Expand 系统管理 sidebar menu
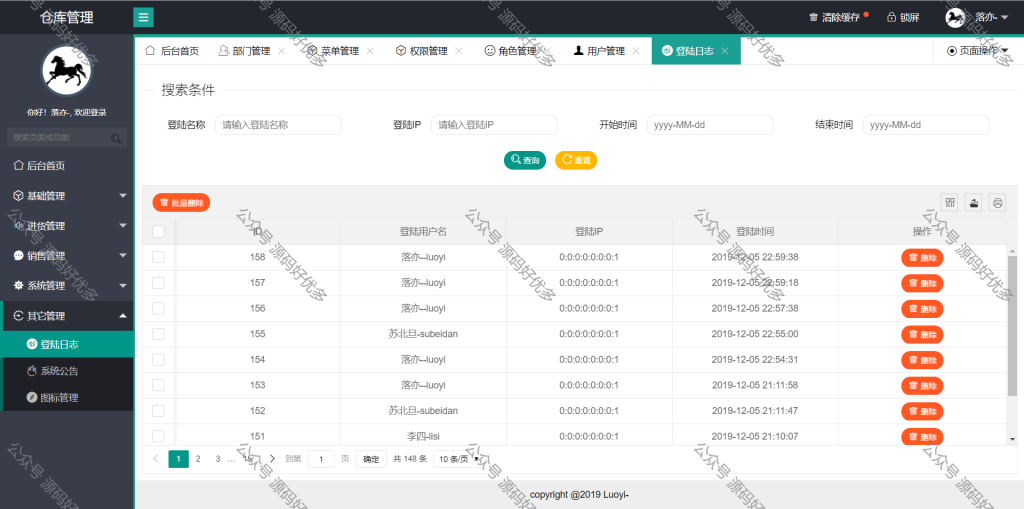The height and width of the screenshot is (509, 1024). pos(68,286)
